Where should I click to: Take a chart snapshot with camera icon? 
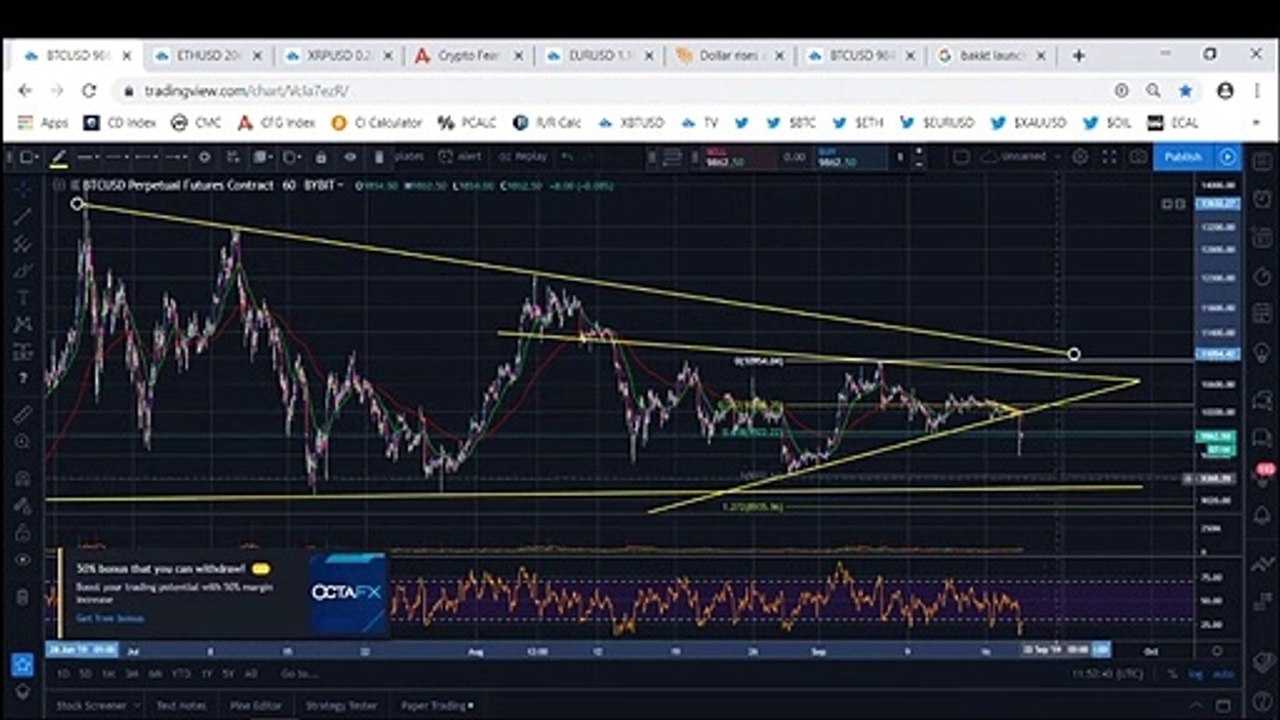(1137, 157)
